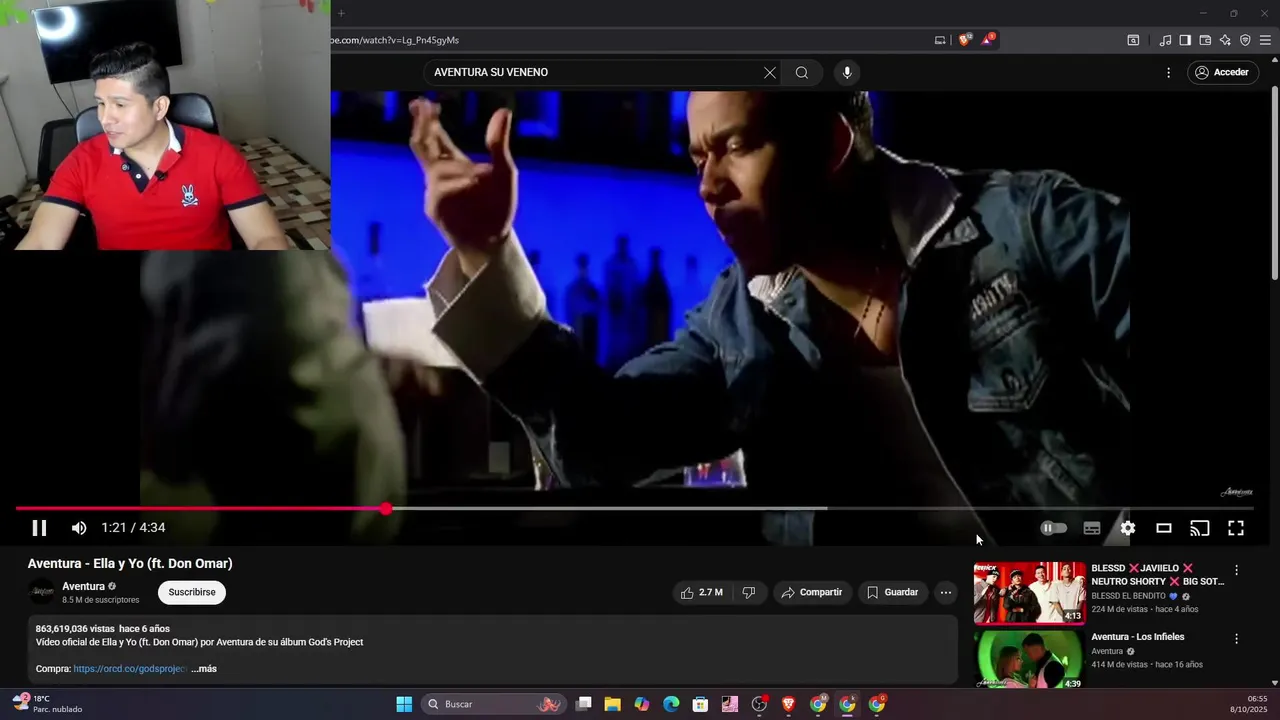Open OBS Studio from taskbar
The height and width of the screenshot is (720, 1280).
[x=759, y=704]
